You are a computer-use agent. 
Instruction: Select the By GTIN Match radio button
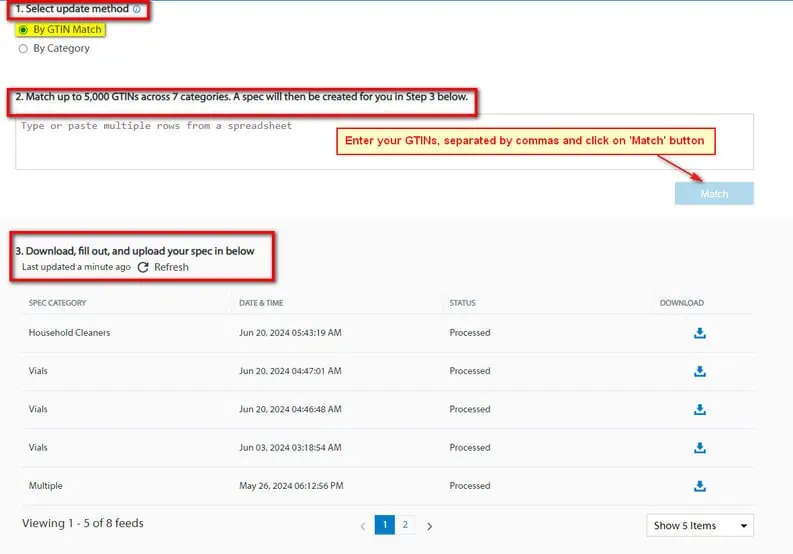point(23,30)
